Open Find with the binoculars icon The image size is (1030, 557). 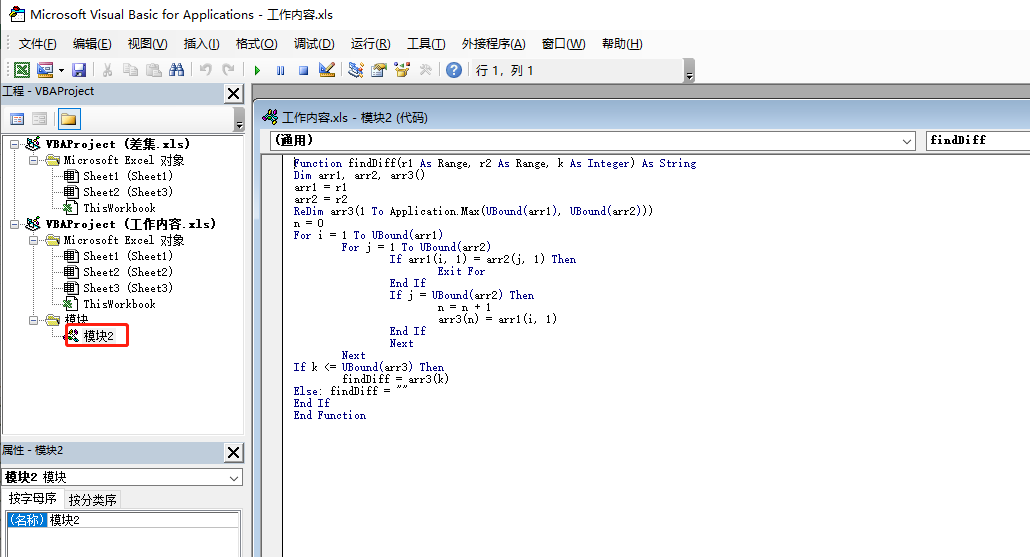point(176,70)
